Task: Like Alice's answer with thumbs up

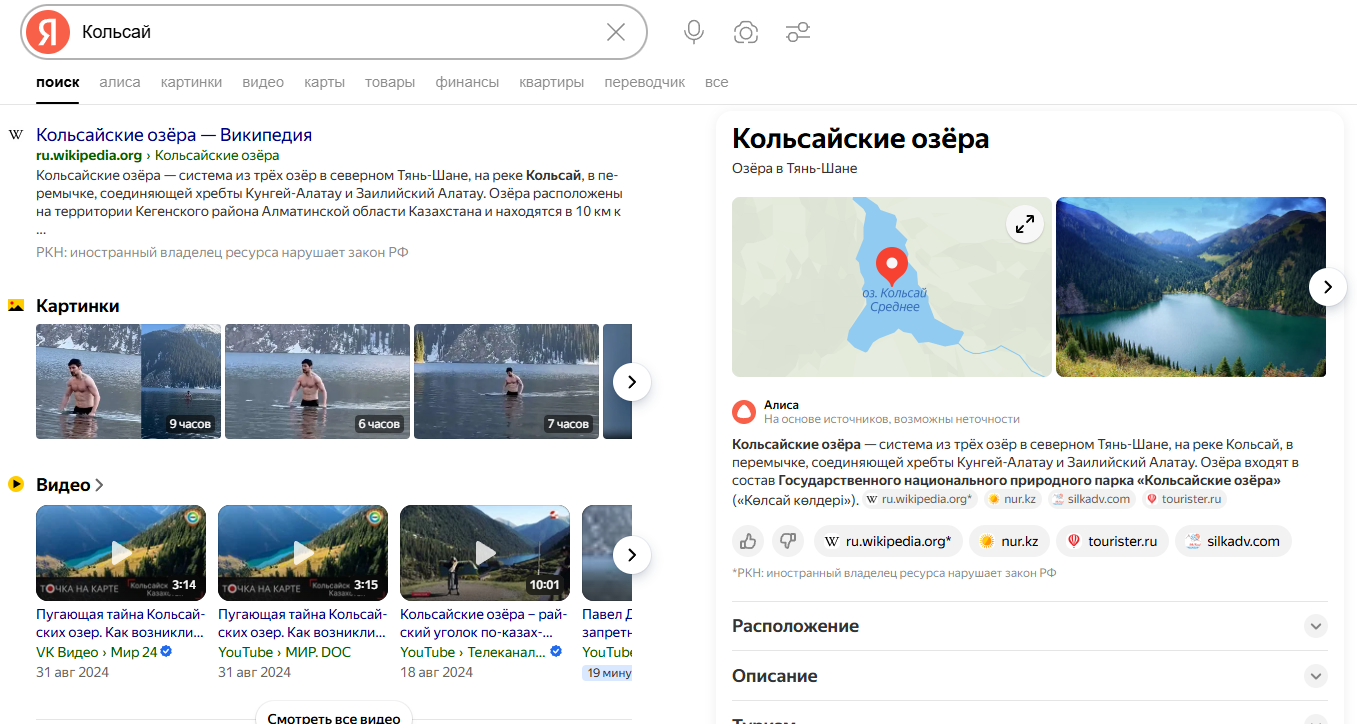Action: [x=748, y=541]
